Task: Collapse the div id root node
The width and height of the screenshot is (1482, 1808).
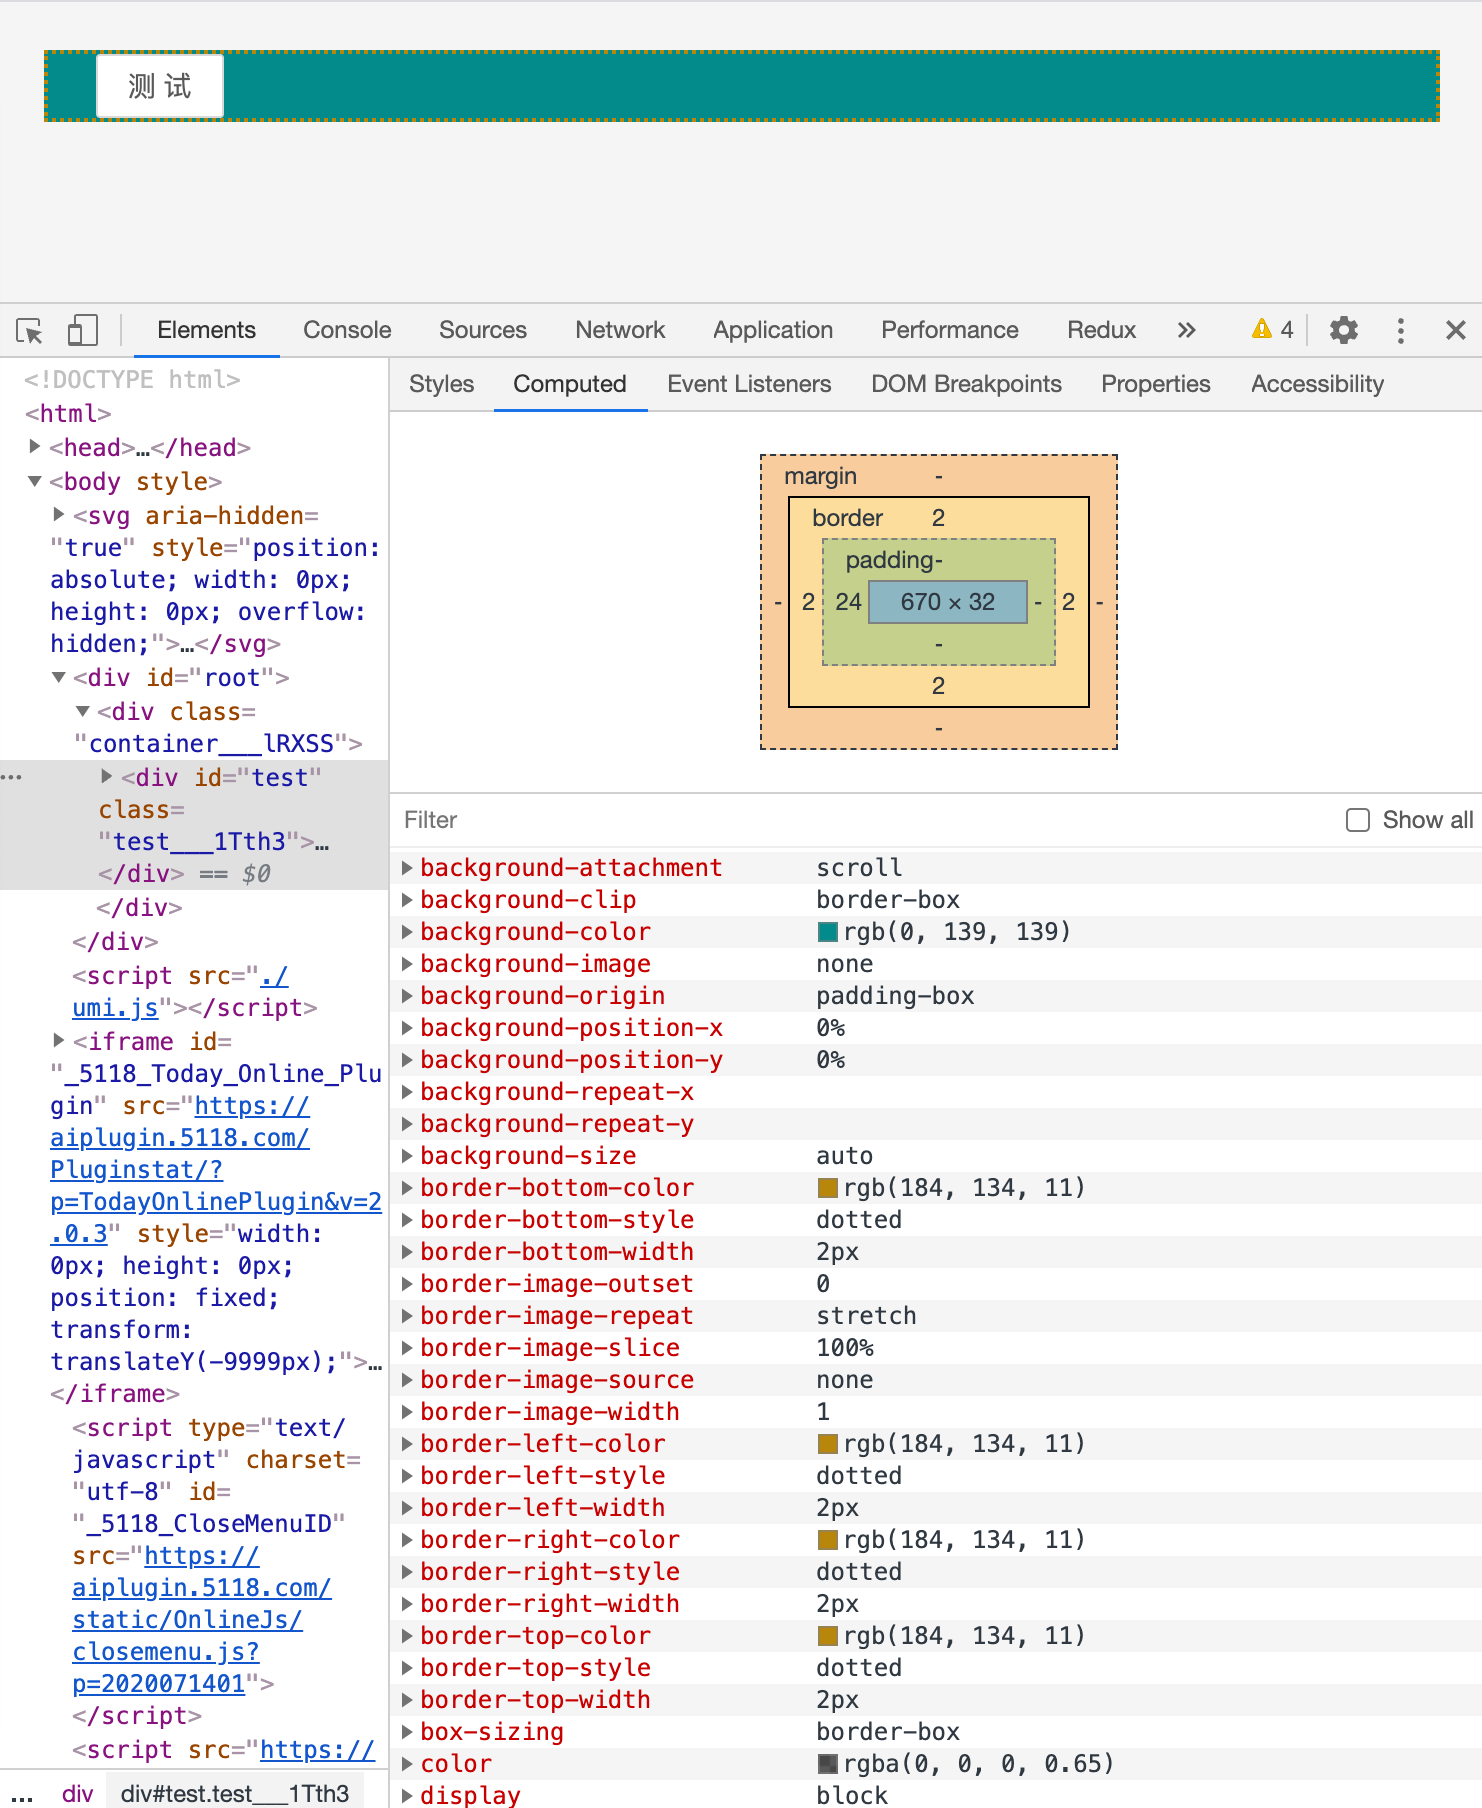Action: [59, 678]
